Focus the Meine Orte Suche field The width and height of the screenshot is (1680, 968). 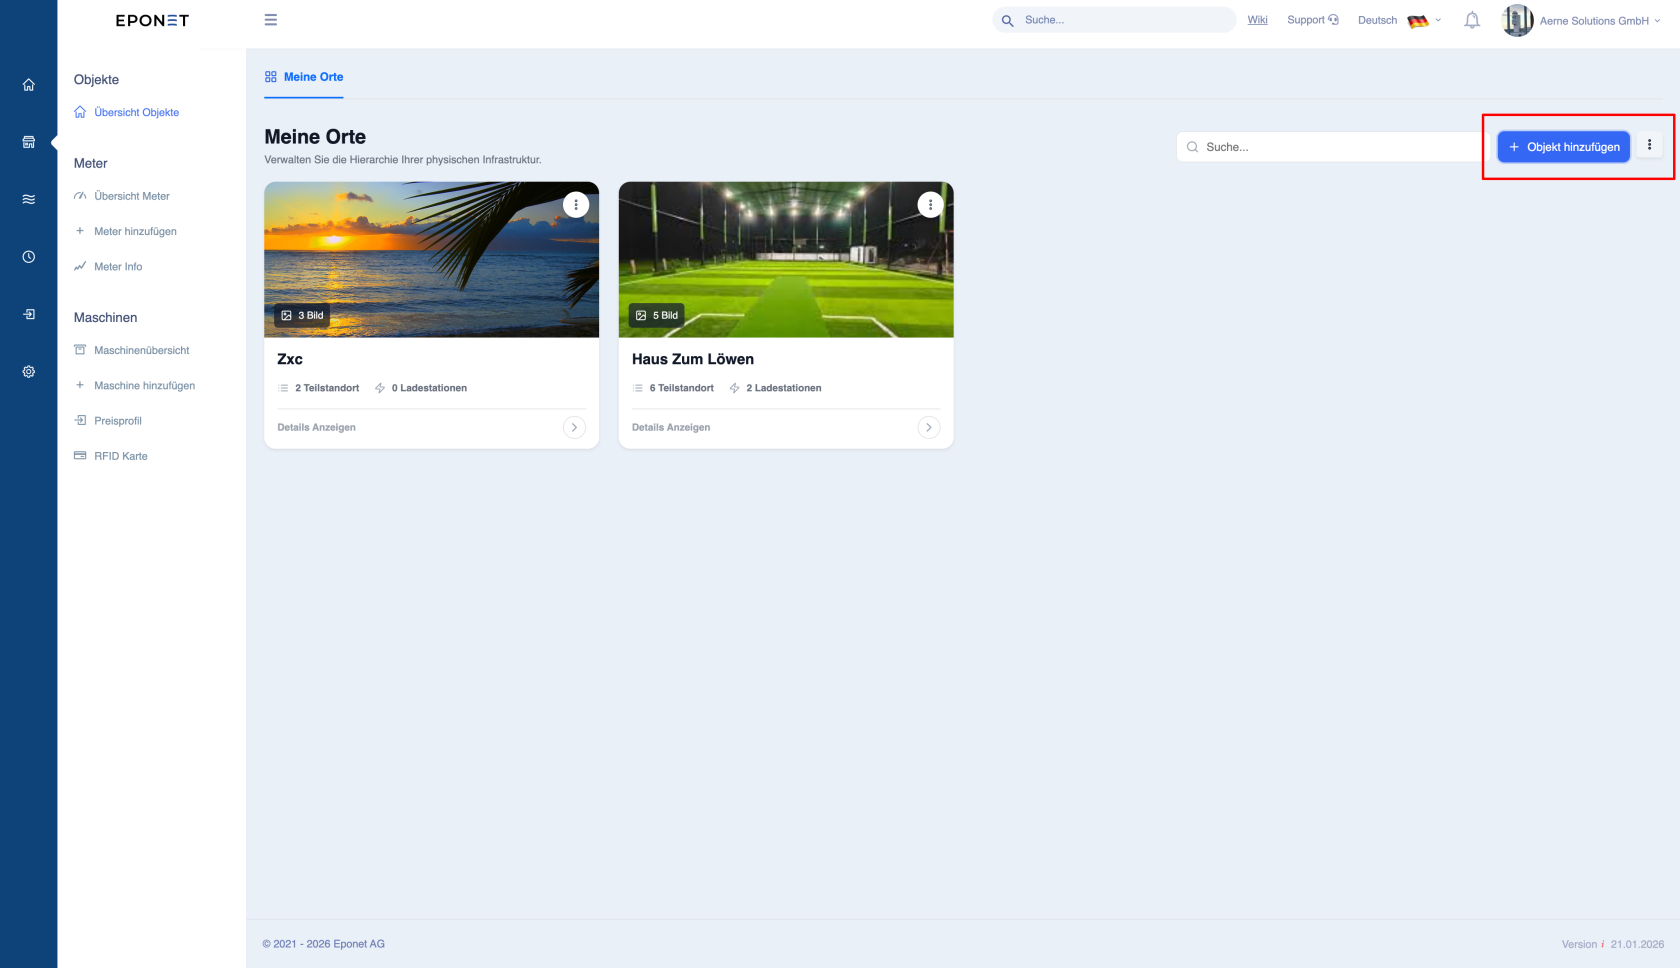[x=1331, y=147]
